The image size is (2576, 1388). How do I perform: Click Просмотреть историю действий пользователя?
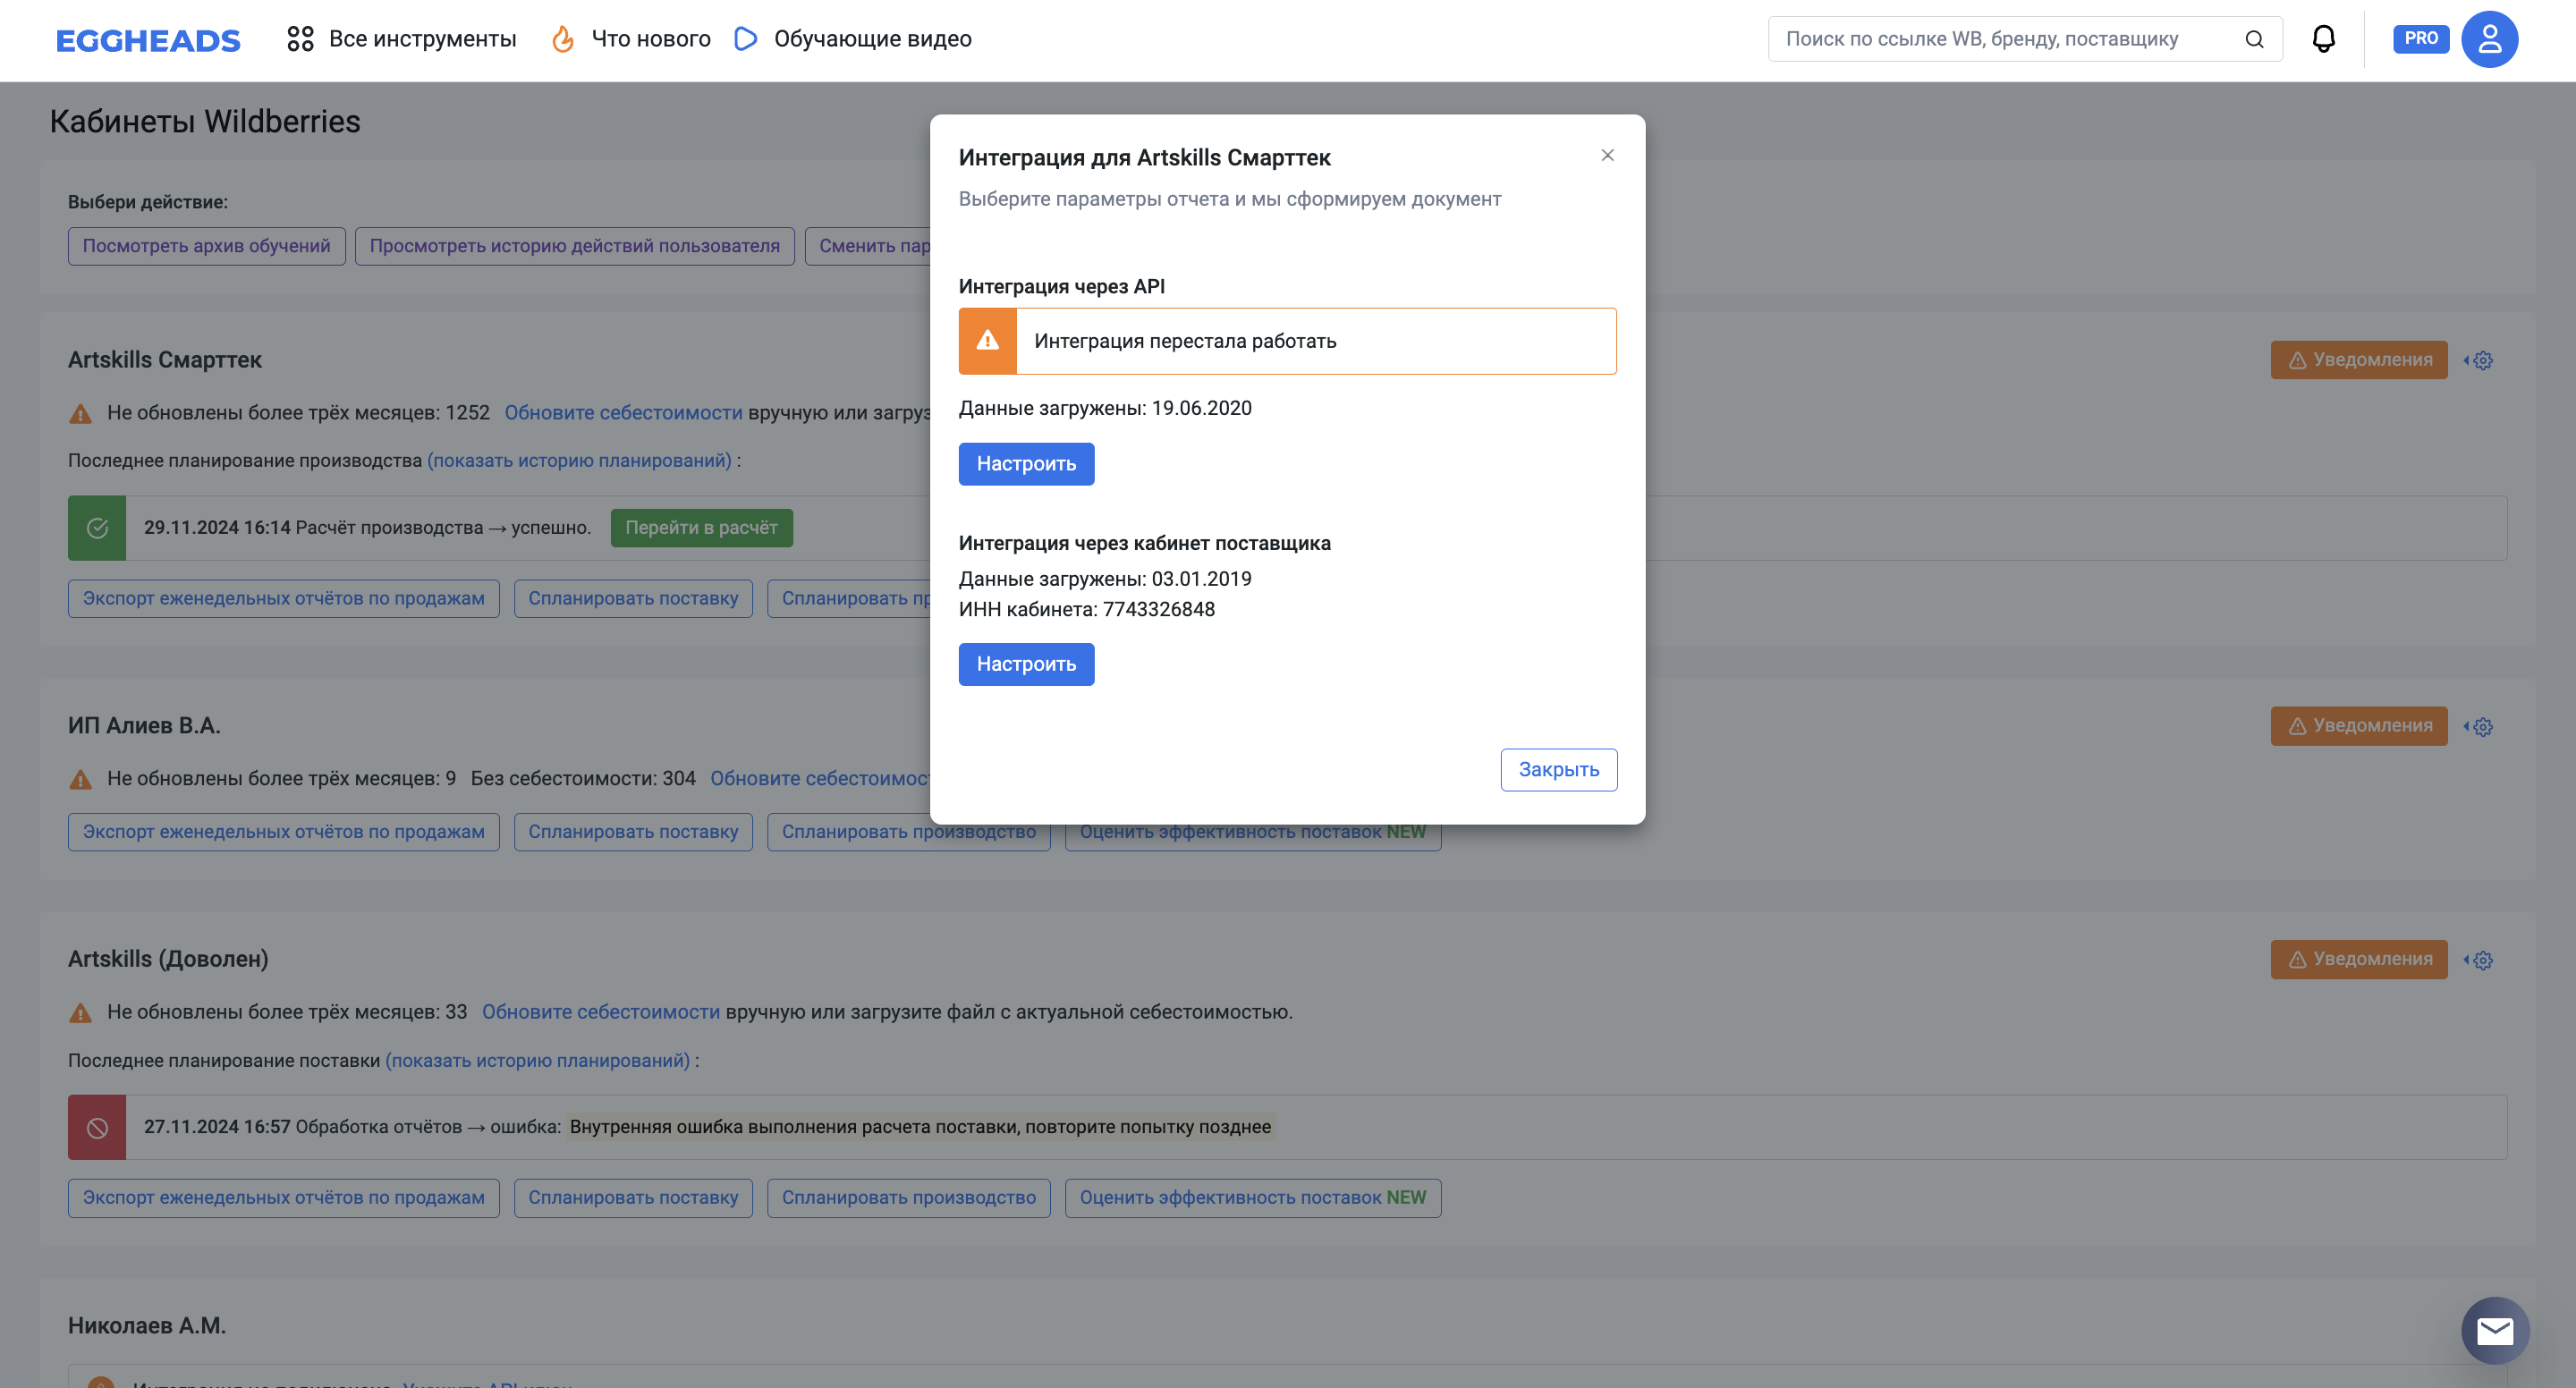click(x=574, y=246)
